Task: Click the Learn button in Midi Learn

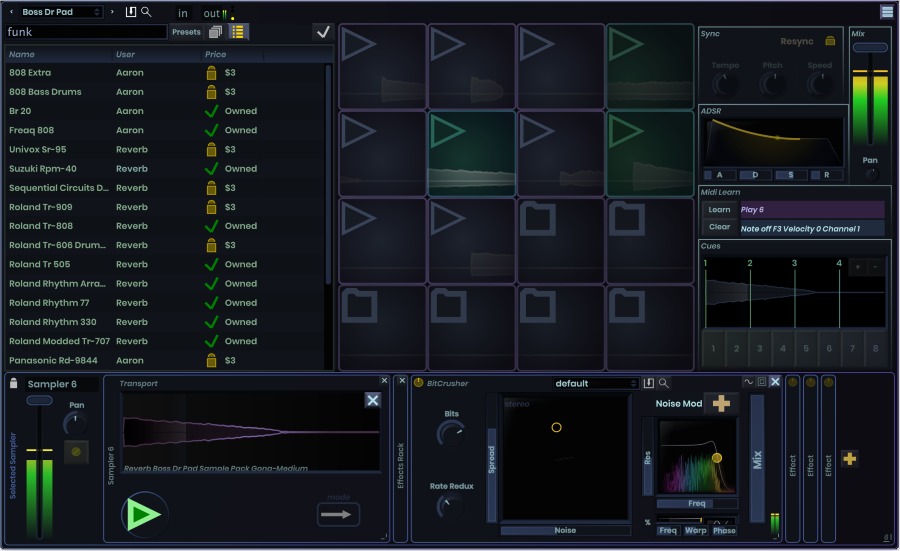Action: pyautogui.click(x=719, y=210)
